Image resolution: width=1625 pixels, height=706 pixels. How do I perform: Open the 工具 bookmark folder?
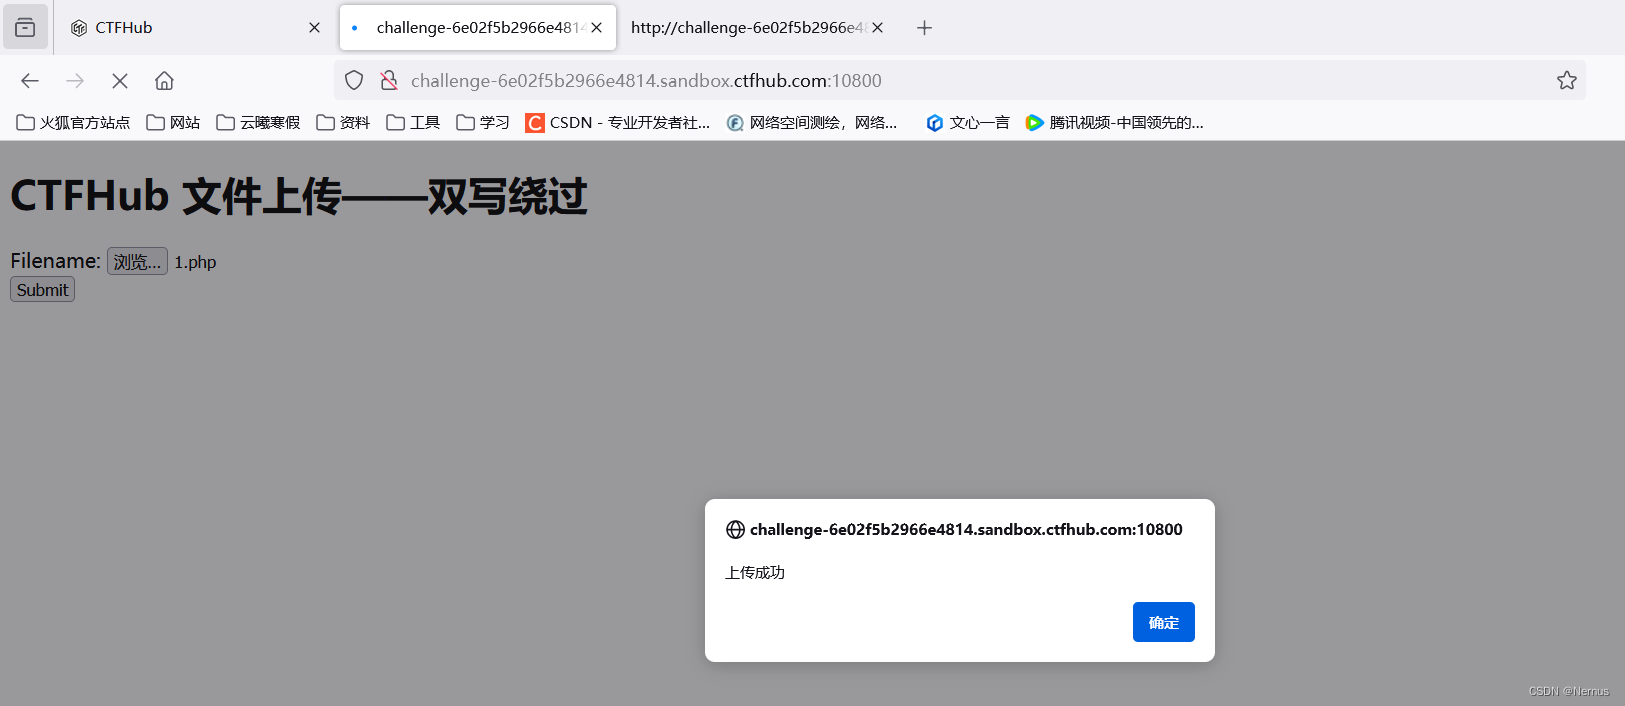coord(413,123)
